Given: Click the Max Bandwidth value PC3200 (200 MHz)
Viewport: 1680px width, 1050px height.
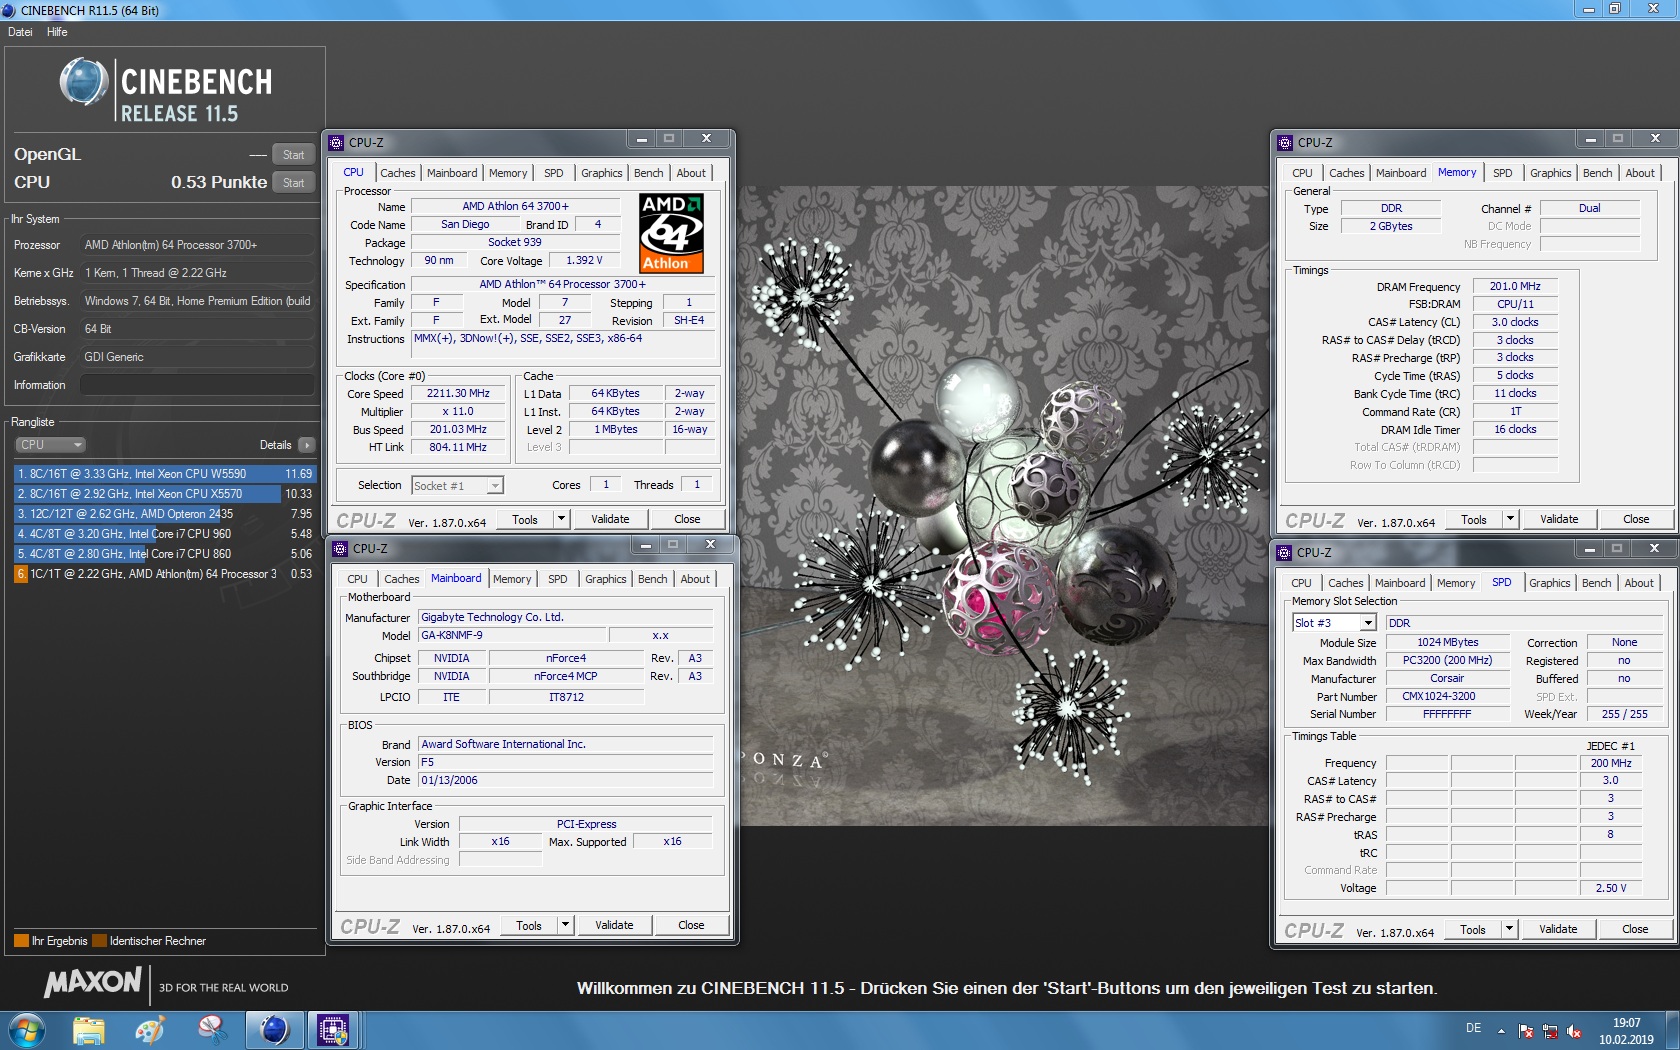Looking at the screenshot, I should [1447, 660].
